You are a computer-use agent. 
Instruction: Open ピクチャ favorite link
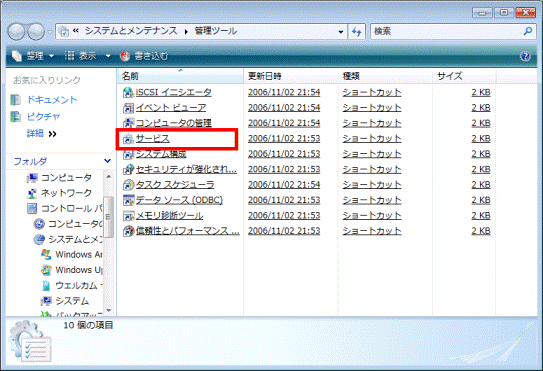[44, 117]
